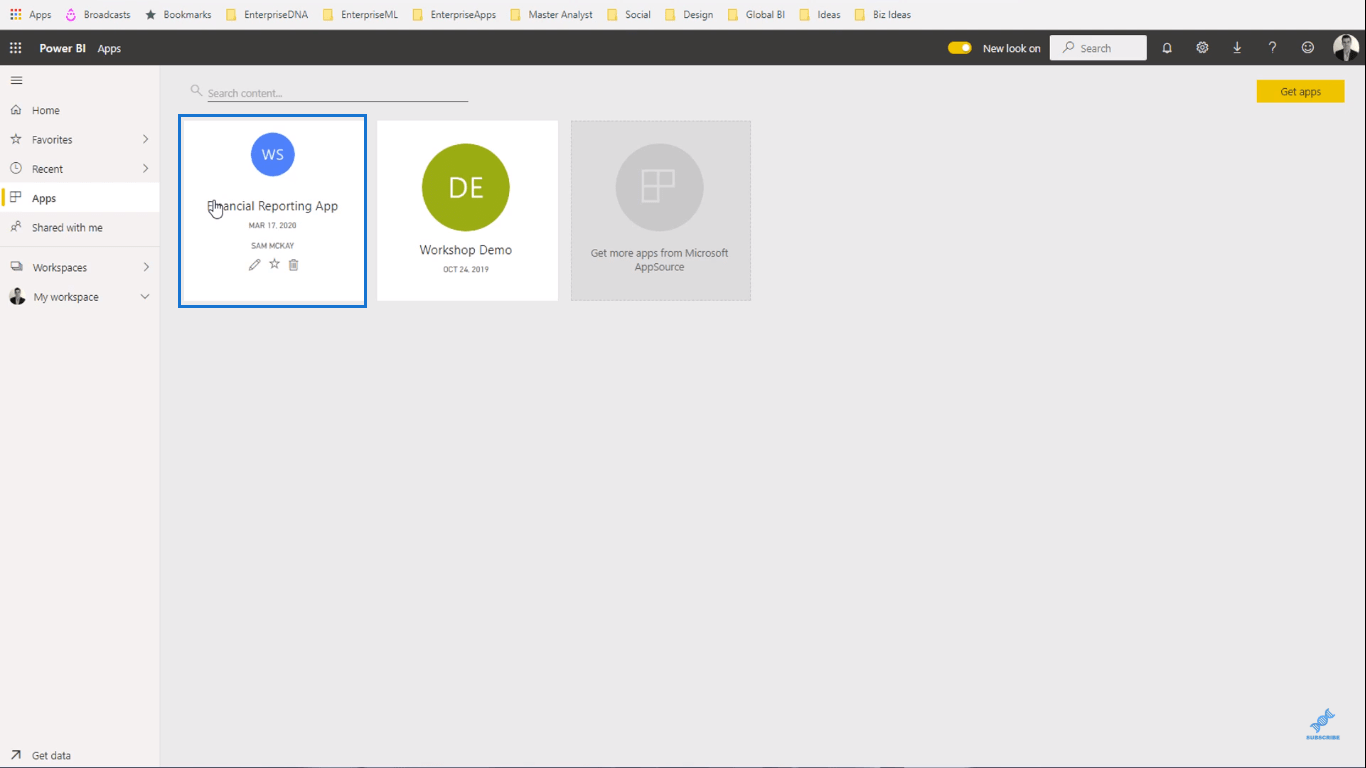This screenshot has width=1366, height=768.
Task: Open the Design bookmark folder
Action: pyautogui.click(x=689, y=15)
